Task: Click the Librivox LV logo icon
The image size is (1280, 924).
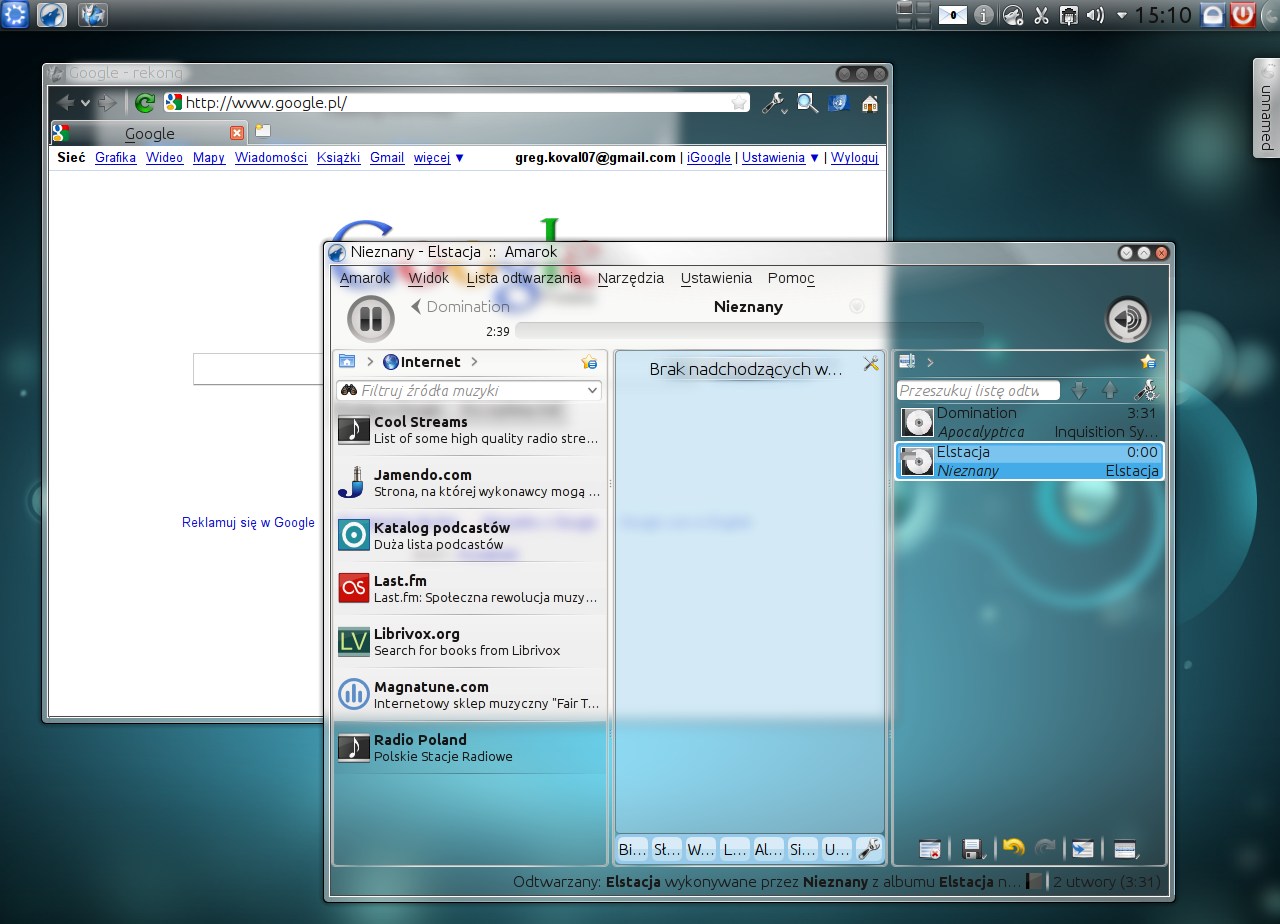Action: (x=353, y=642)
